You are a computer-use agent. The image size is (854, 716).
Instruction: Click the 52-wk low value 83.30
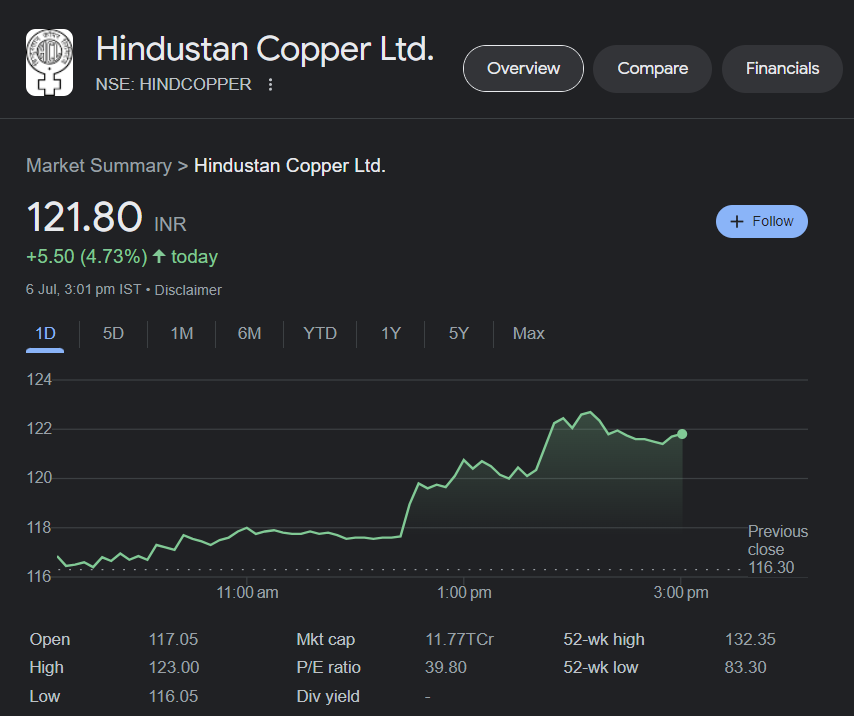click(x=745, y=668)
